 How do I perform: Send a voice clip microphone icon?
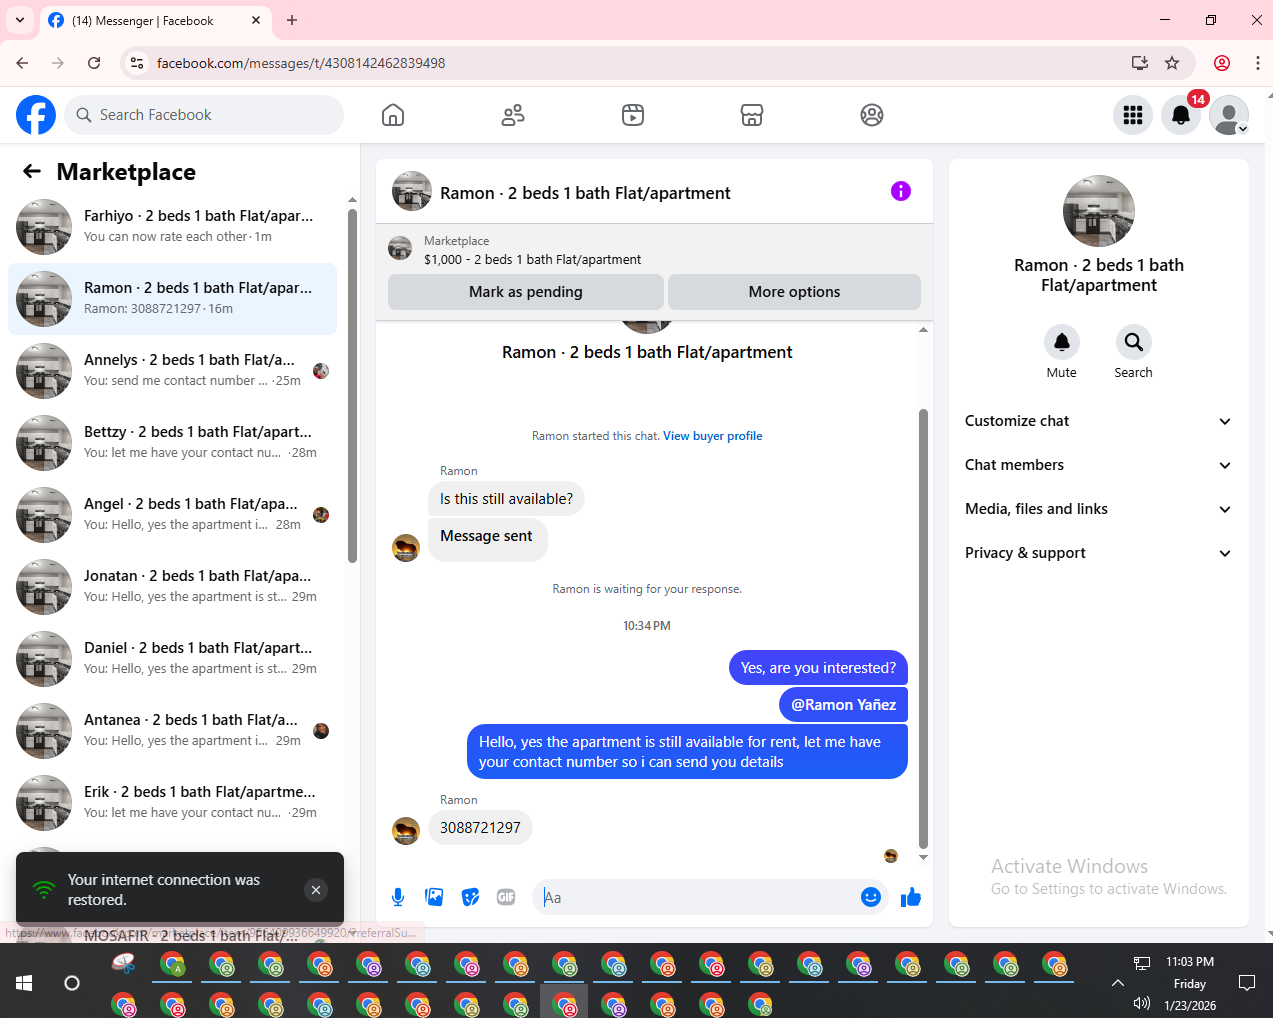pos(398,897)
